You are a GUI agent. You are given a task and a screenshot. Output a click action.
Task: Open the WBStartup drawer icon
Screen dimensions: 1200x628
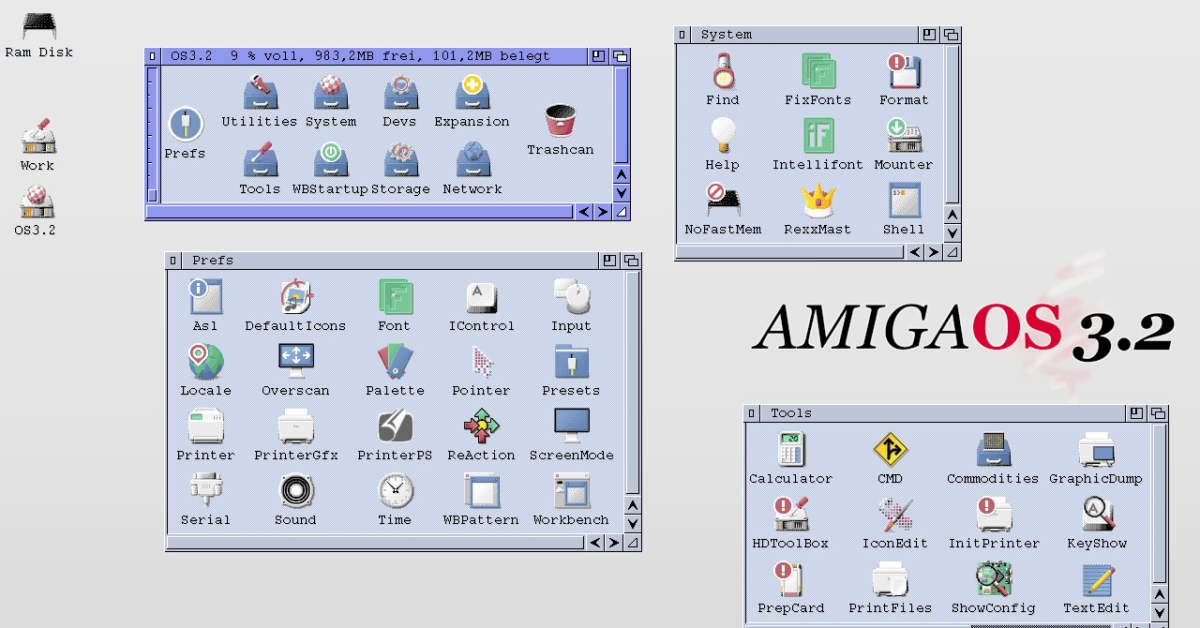[330, 160]
